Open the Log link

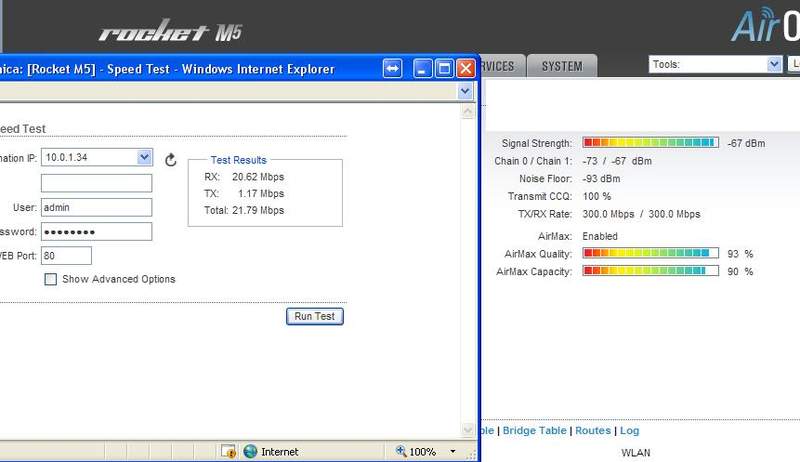click(x=629, y=430)
